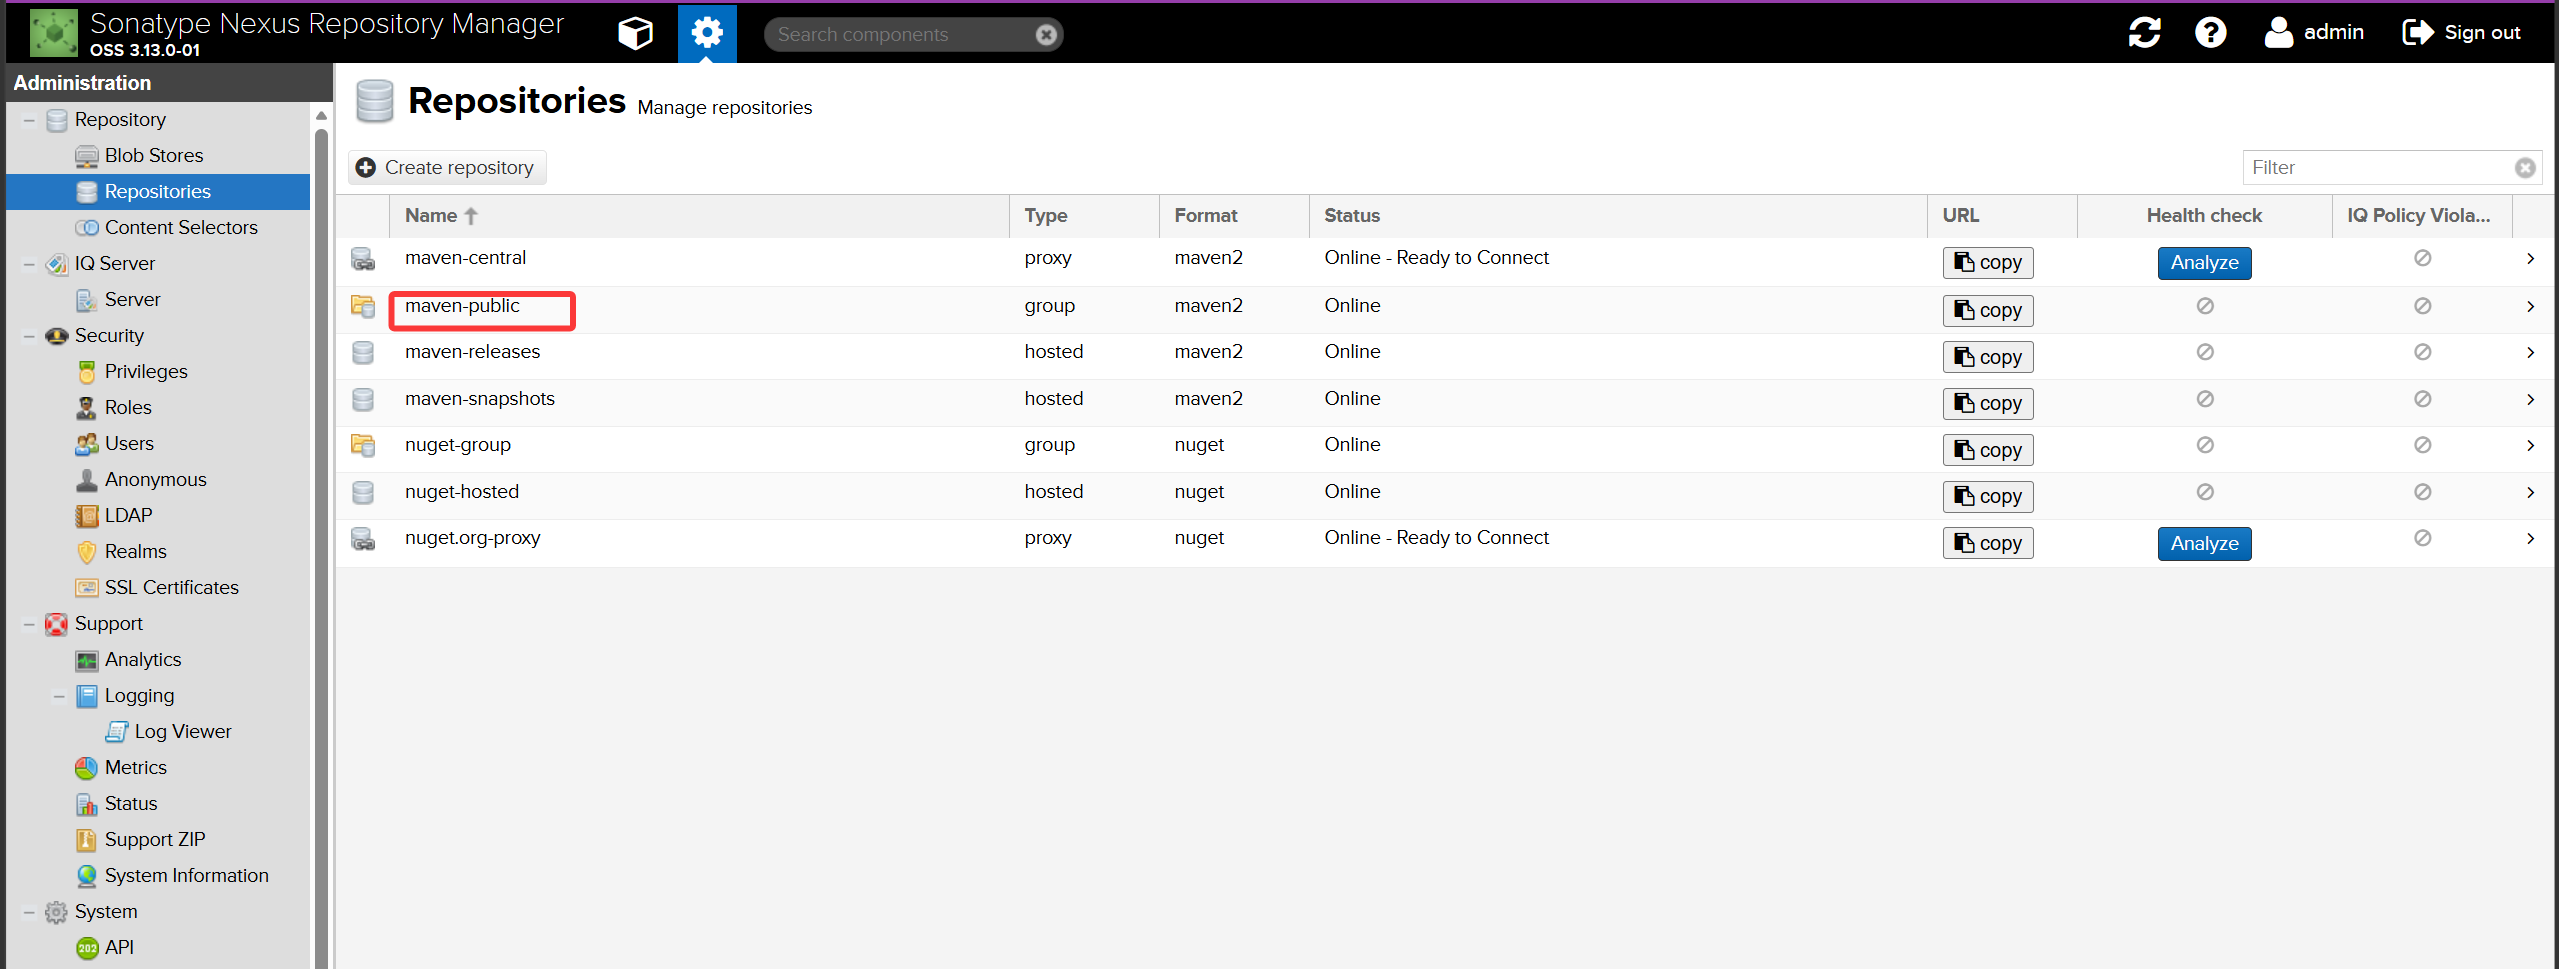Copy the URL of the nuget-hosted repository
2559x969 pixels.
pos(1987,497)
